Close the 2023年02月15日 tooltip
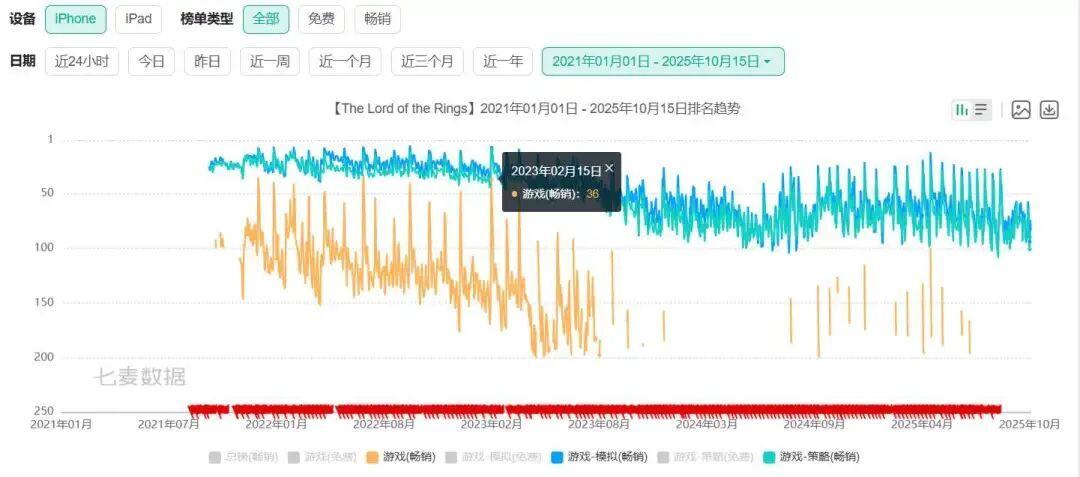The height and width of the screenshot is (477, 1080). coord(609,169)
